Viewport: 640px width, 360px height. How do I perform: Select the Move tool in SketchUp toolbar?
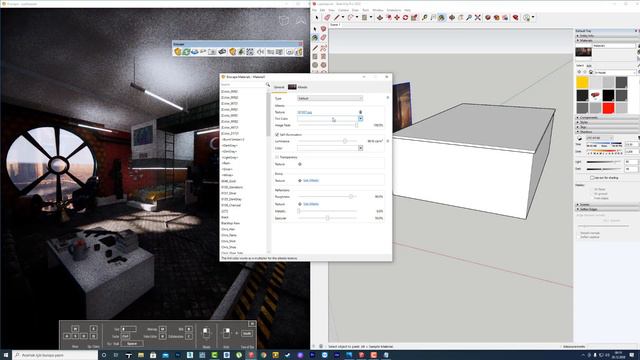[x=397, y=18]
